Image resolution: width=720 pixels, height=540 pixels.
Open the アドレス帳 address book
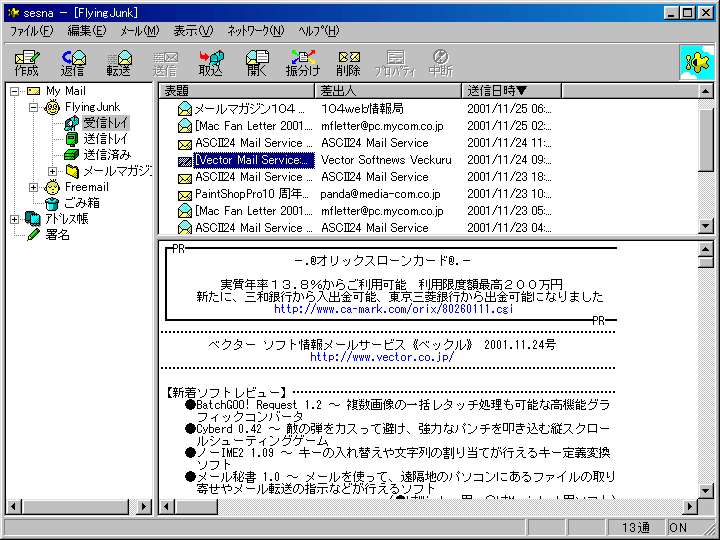click(x=67, y=219)
